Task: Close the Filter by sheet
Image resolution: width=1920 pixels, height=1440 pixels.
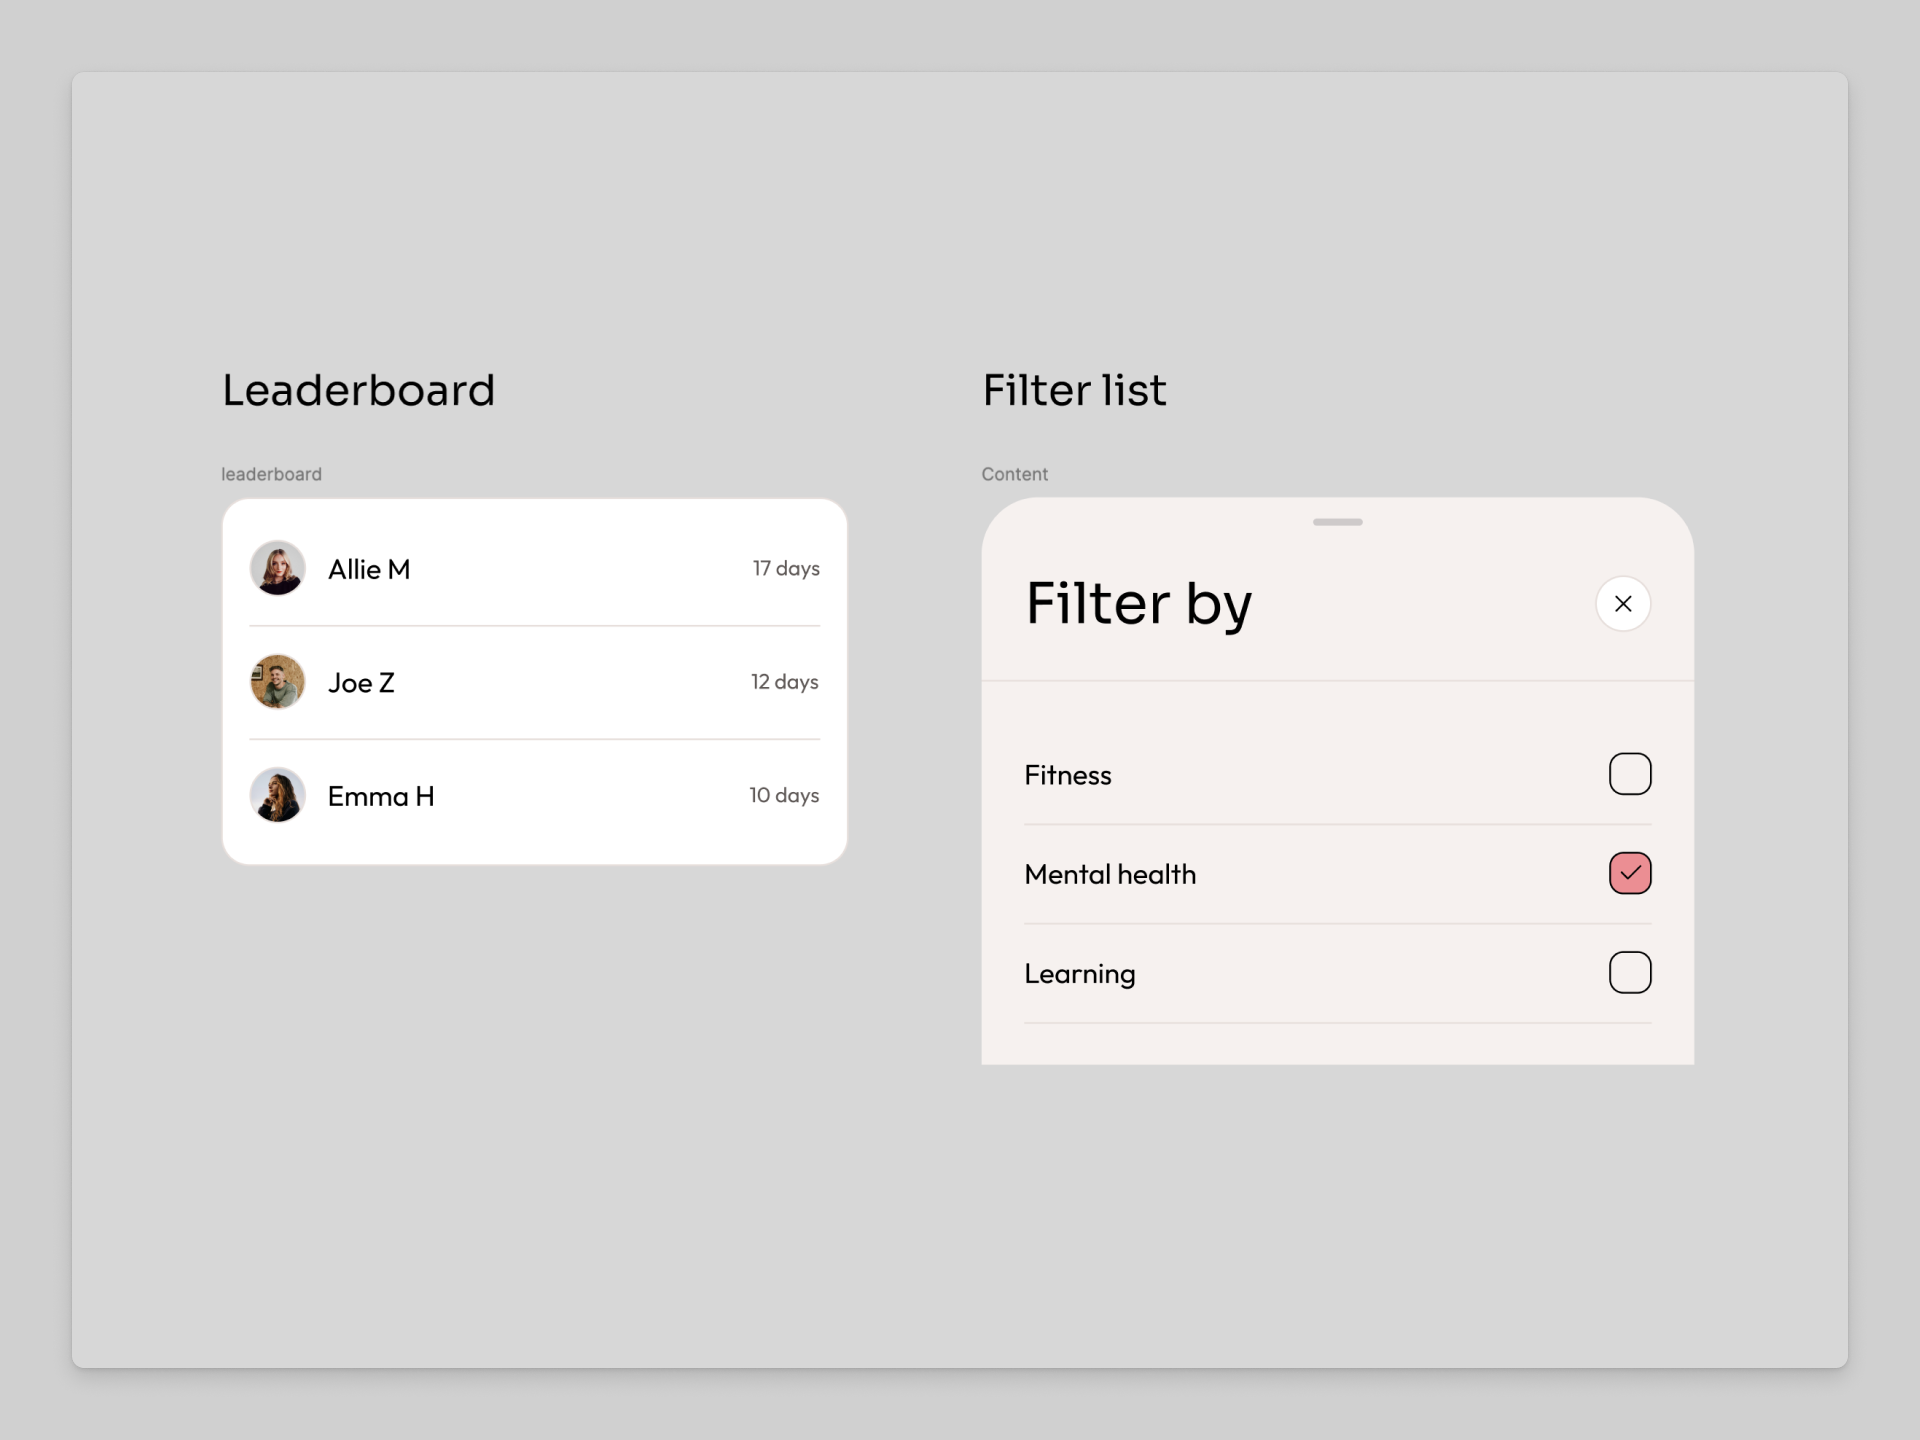Action: [1622, 604]
